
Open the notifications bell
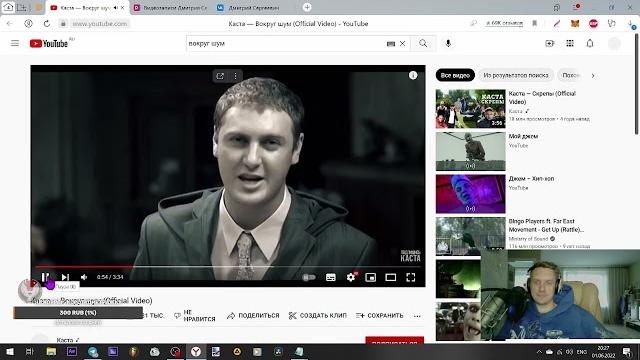coord(590,43)
